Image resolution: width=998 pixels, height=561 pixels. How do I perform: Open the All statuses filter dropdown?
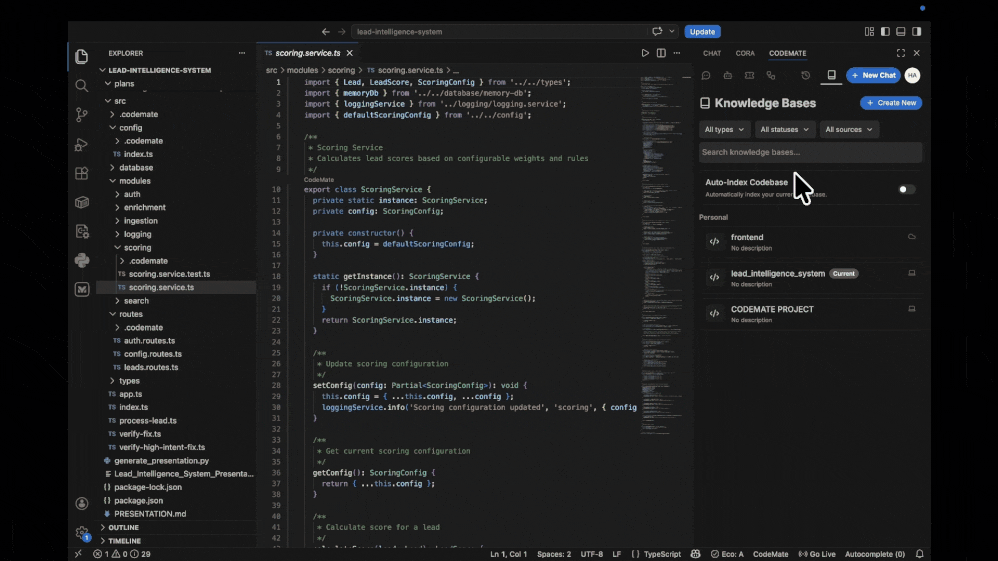click(784, 129)
